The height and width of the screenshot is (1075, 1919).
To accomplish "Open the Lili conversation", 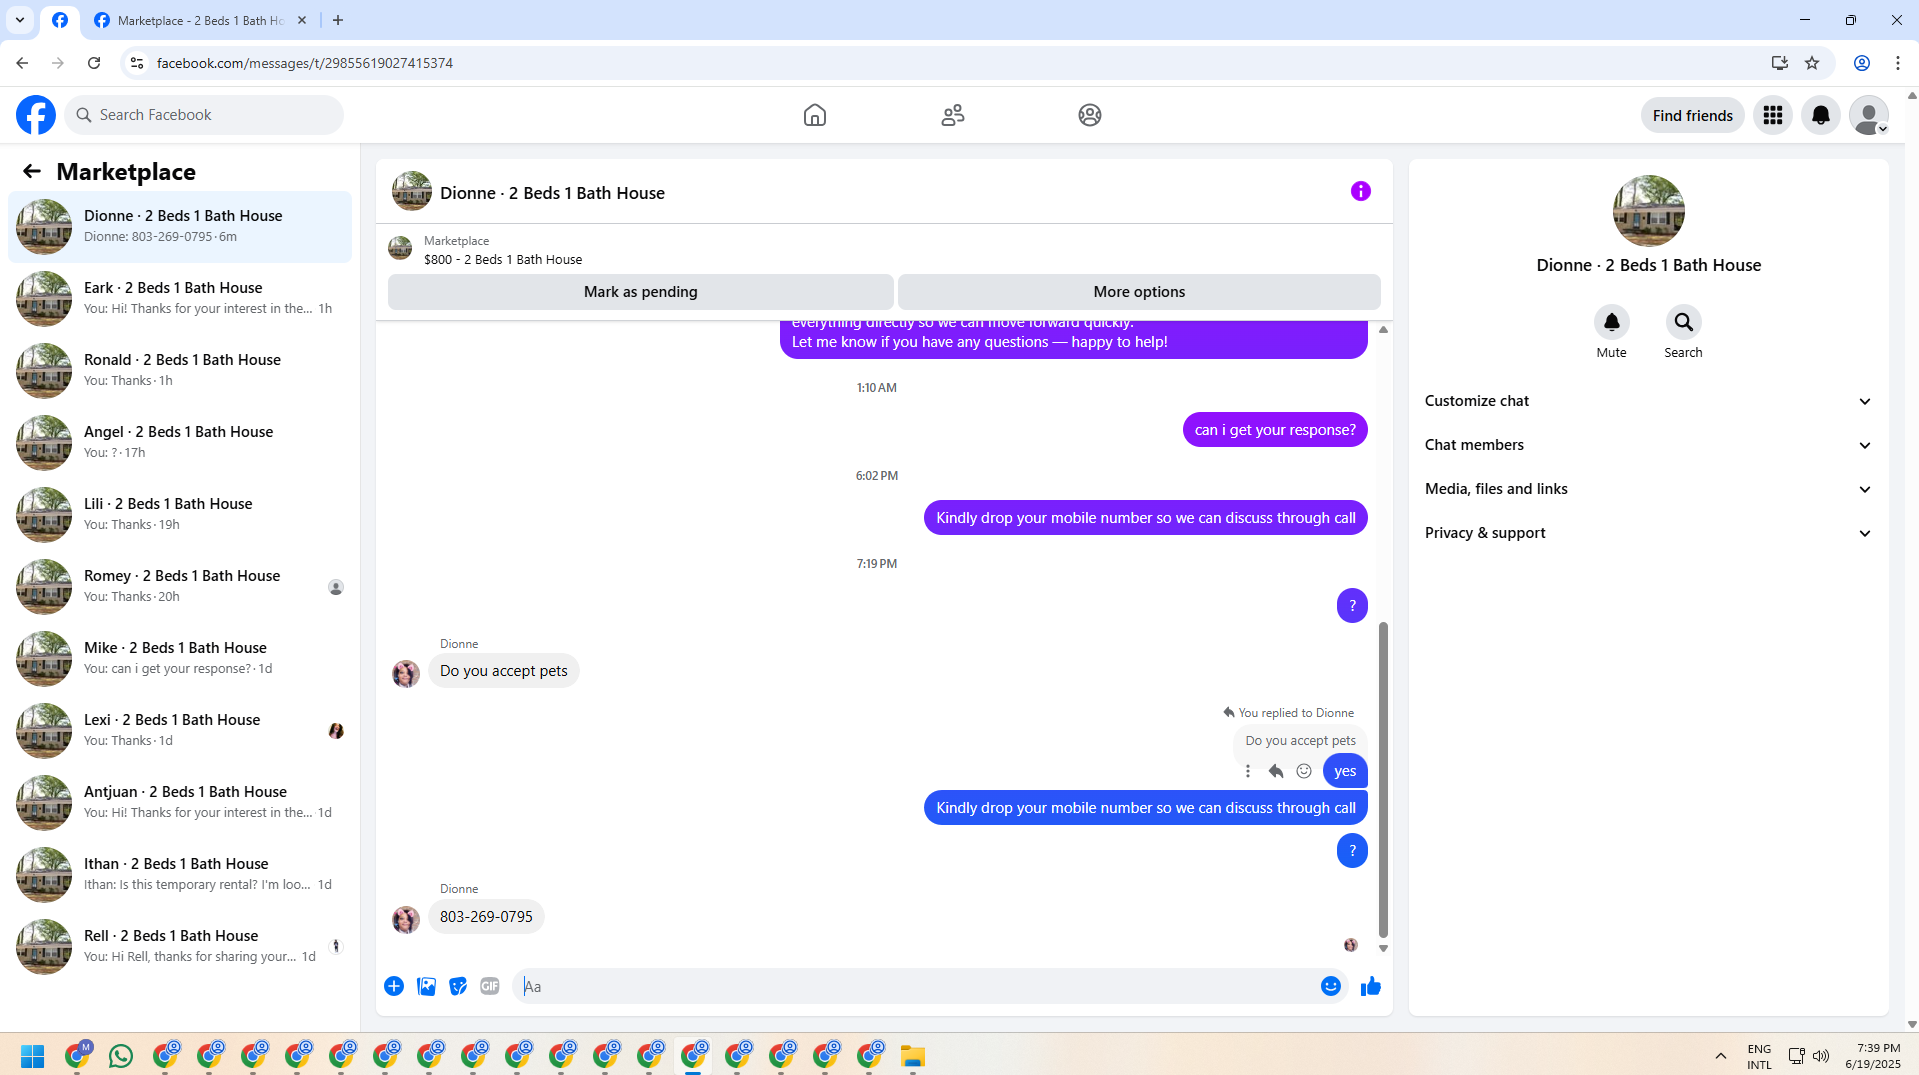I will 180,515.
